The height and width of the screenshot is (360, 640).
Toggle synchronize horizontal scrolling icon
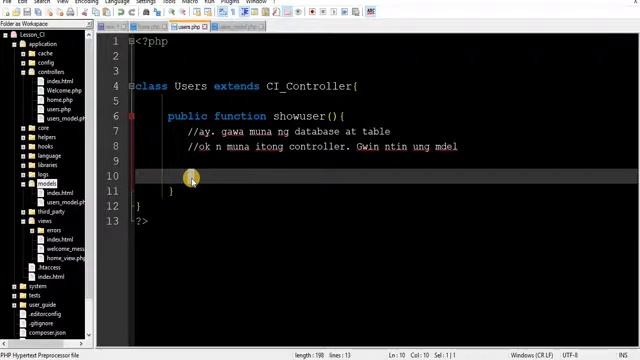click(208, 12)
